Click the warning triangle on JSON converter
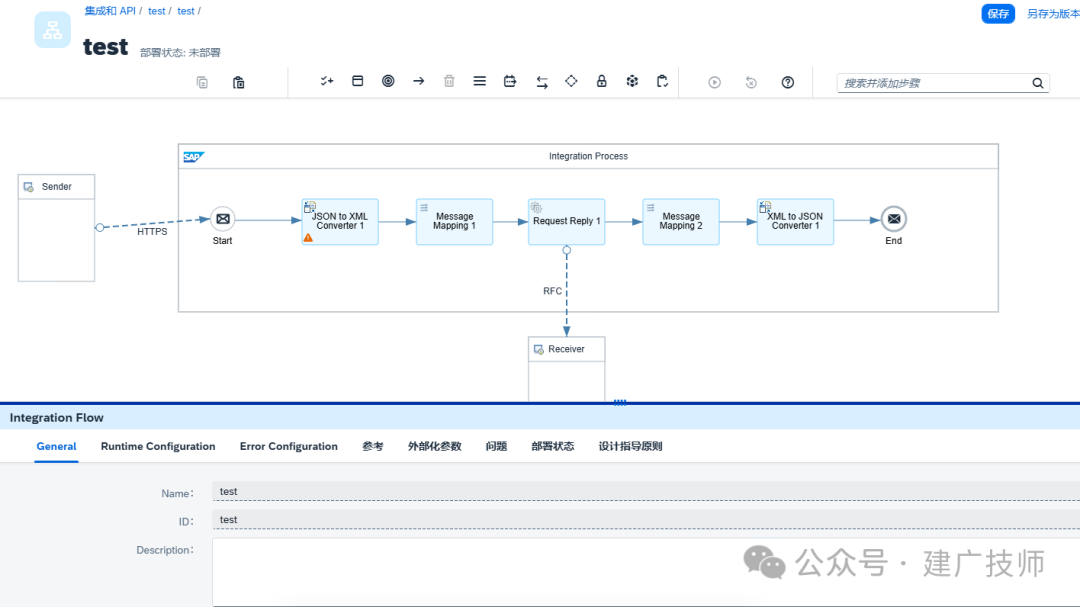This screenshot has height=607, width=1080. tap(308, 238)
